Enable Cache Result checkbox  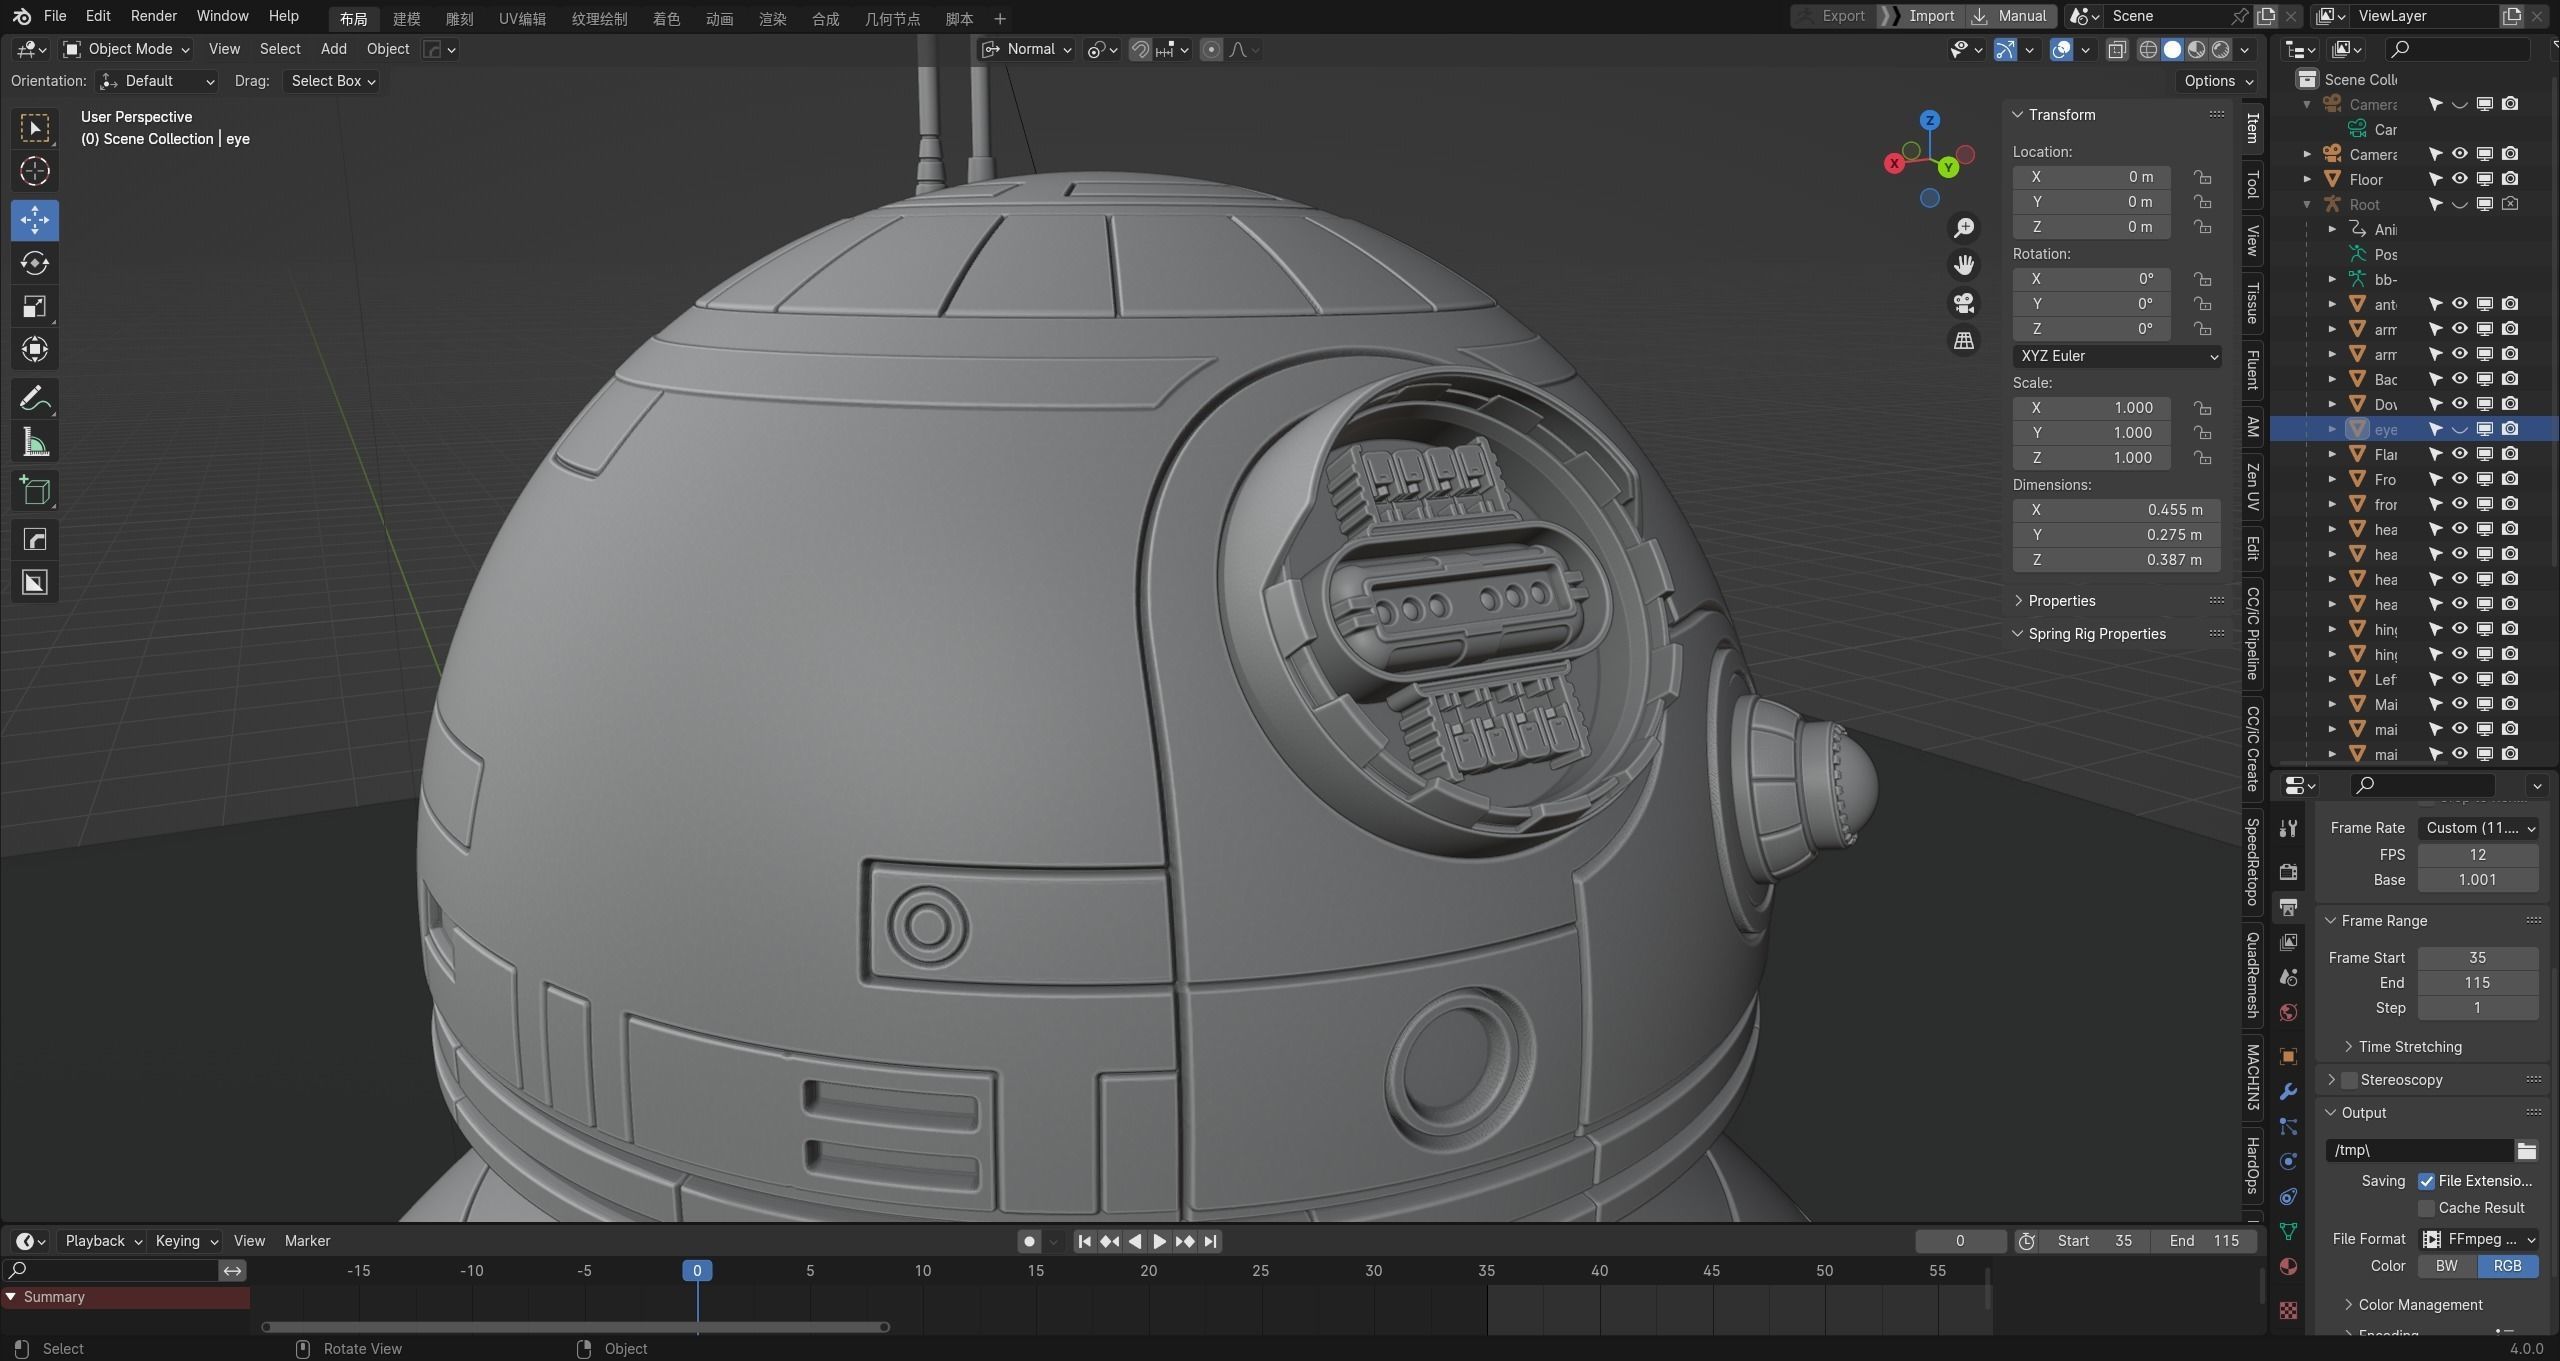pyautogui.click(x=2426, y=1209)
